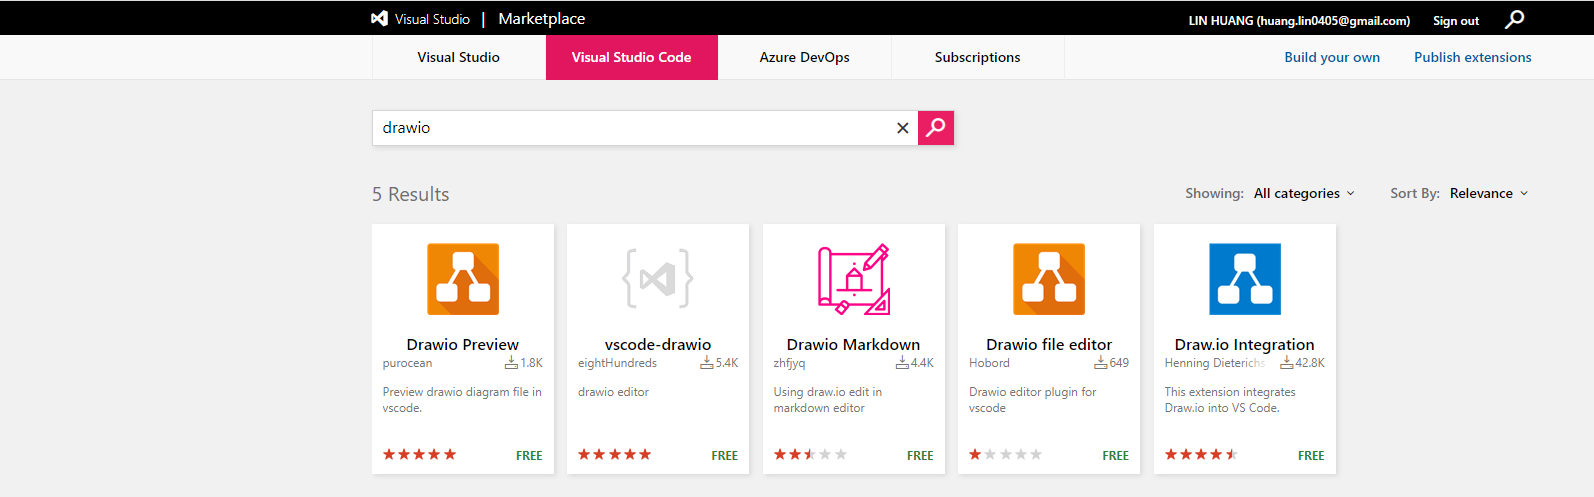Open the Drawio Markdown extension title

point(853,344)
